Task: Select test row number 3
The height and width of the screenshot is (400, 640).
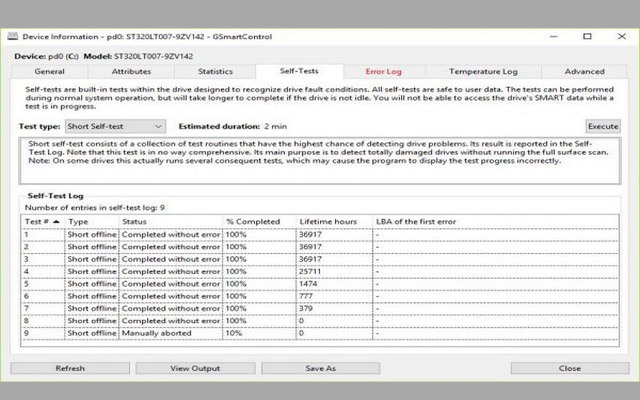Action: pos(320,259)
